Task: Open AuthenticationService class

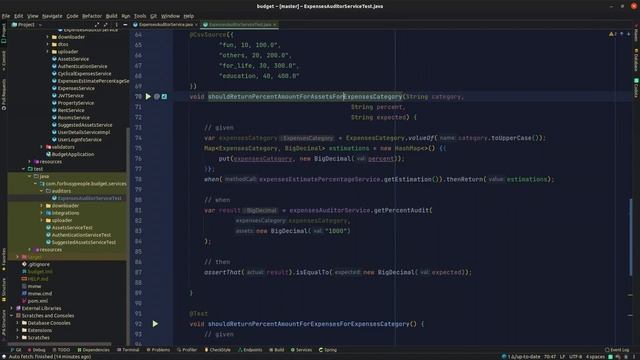Action: point(80,66)
